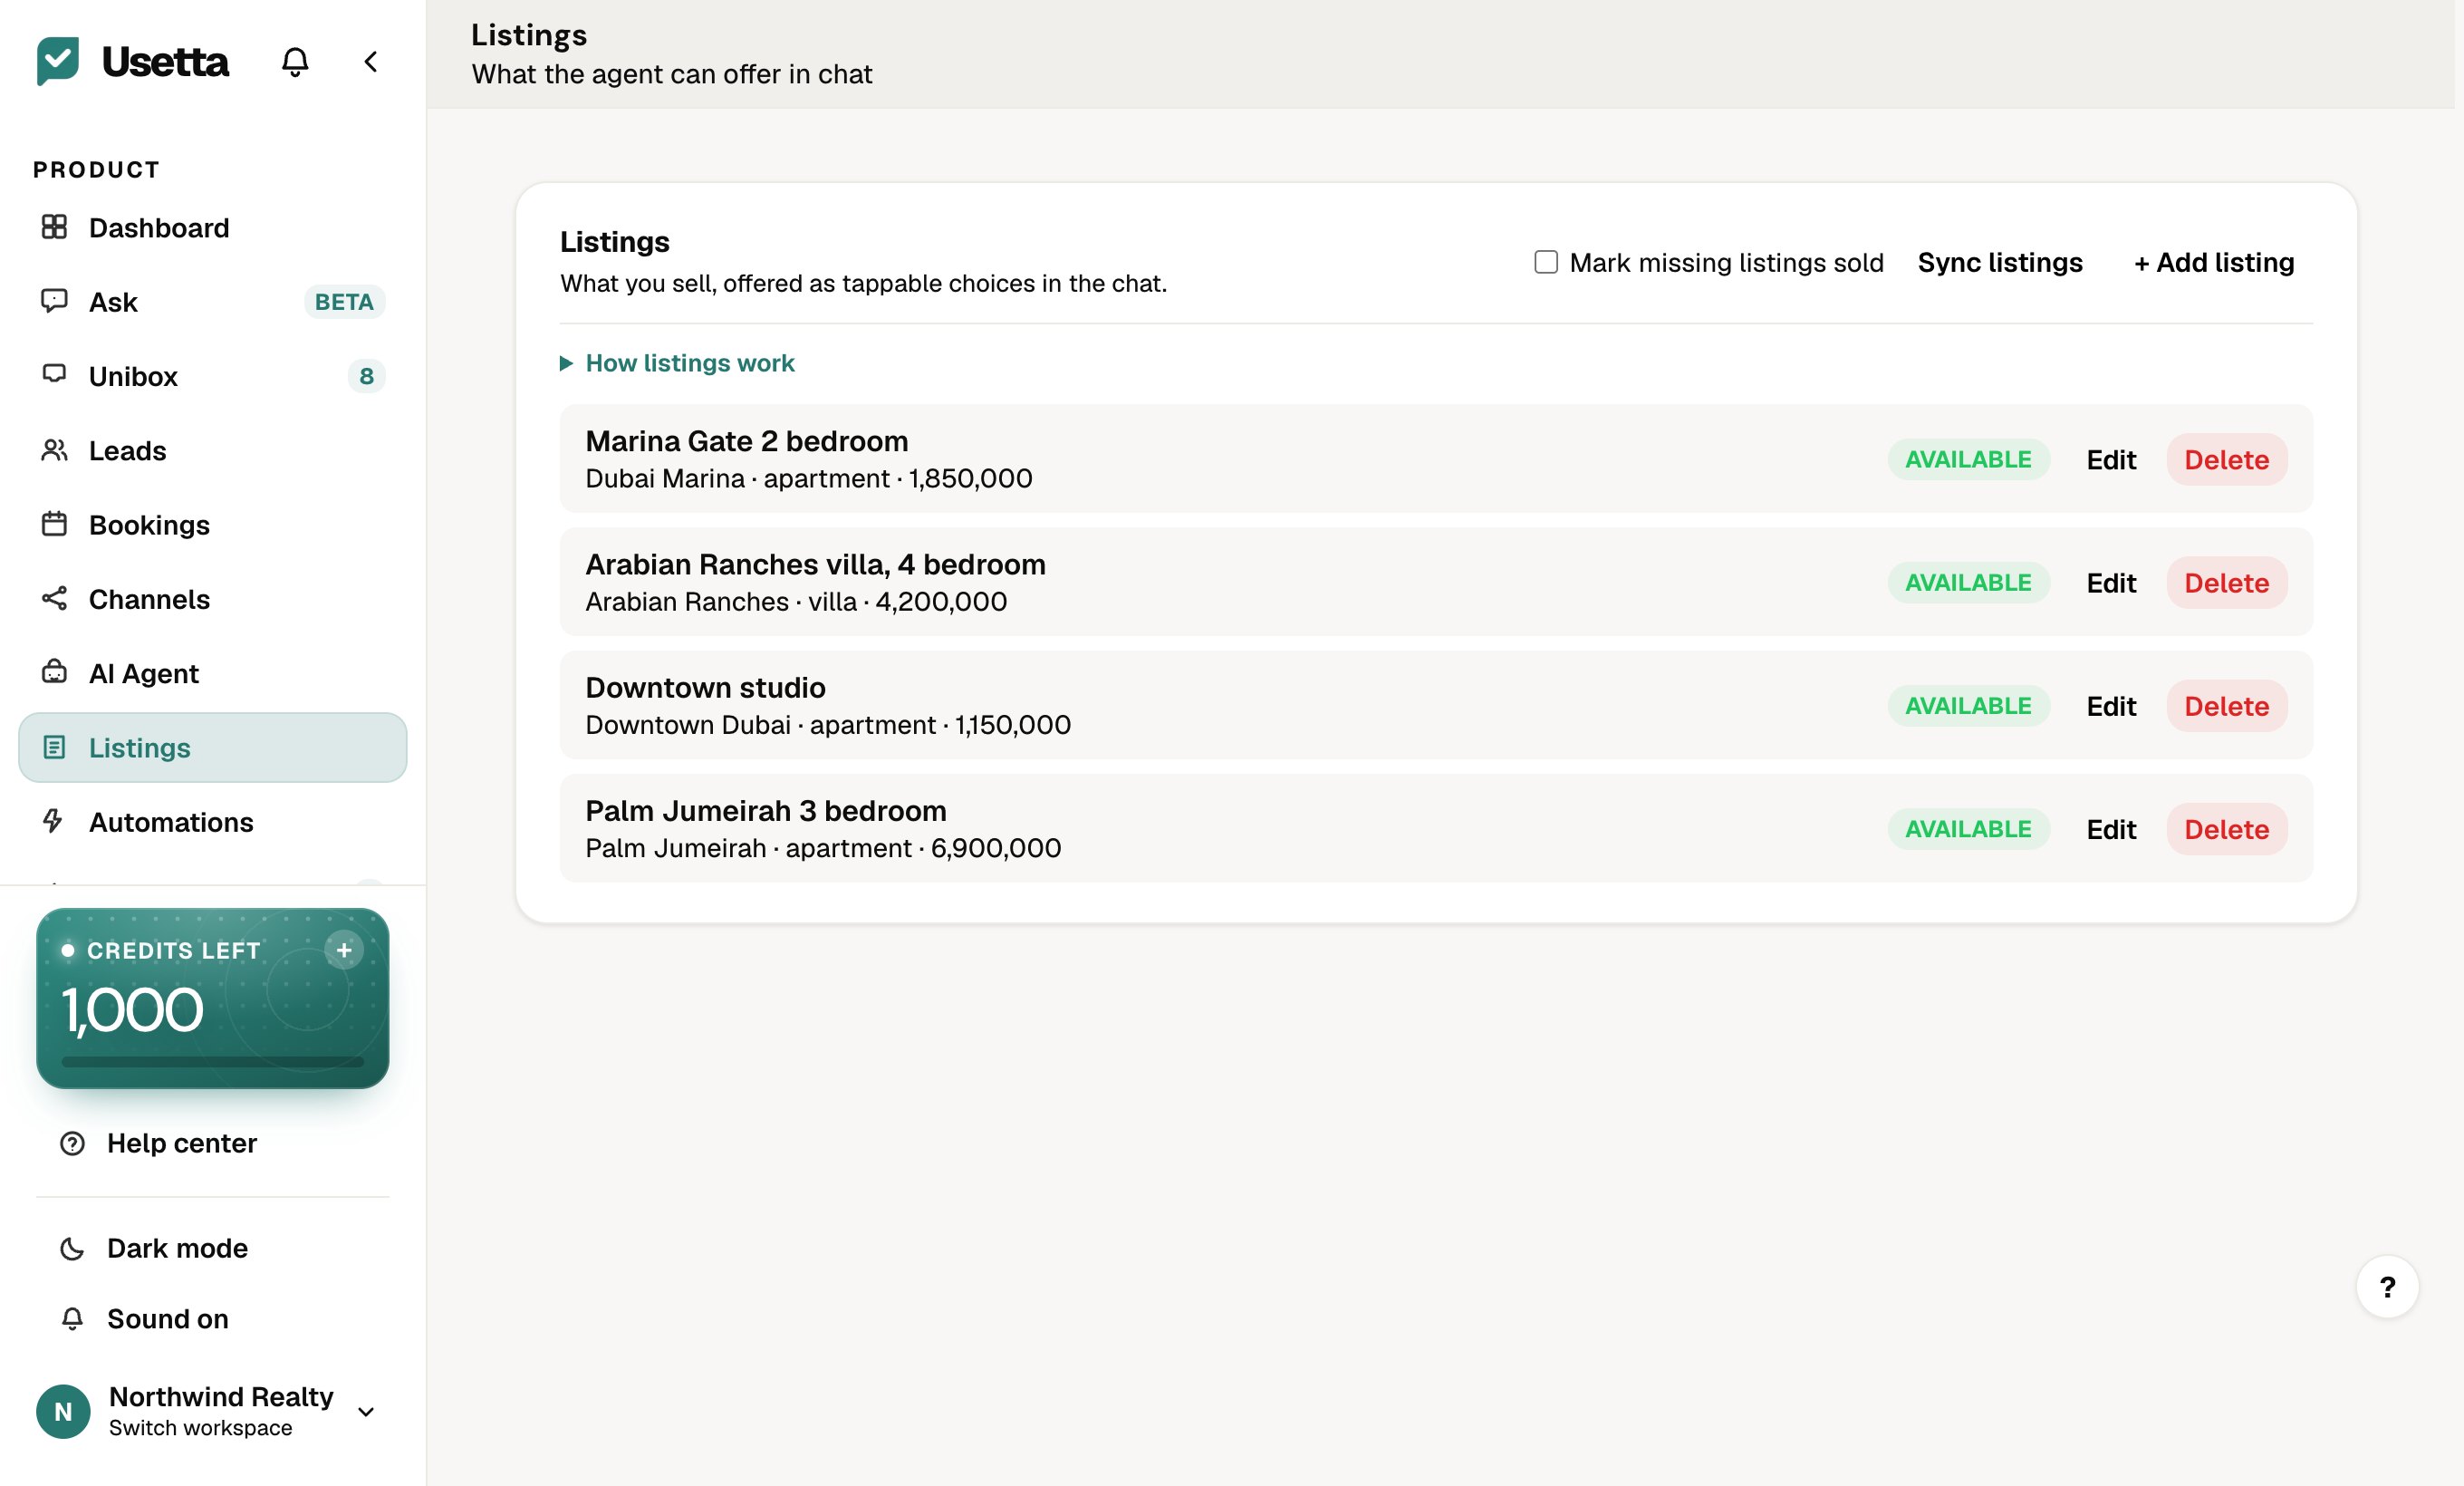Open workspace switcher chevron dropdown
Viewport: 2464px width, 1486px height.
coord(366,1412)
